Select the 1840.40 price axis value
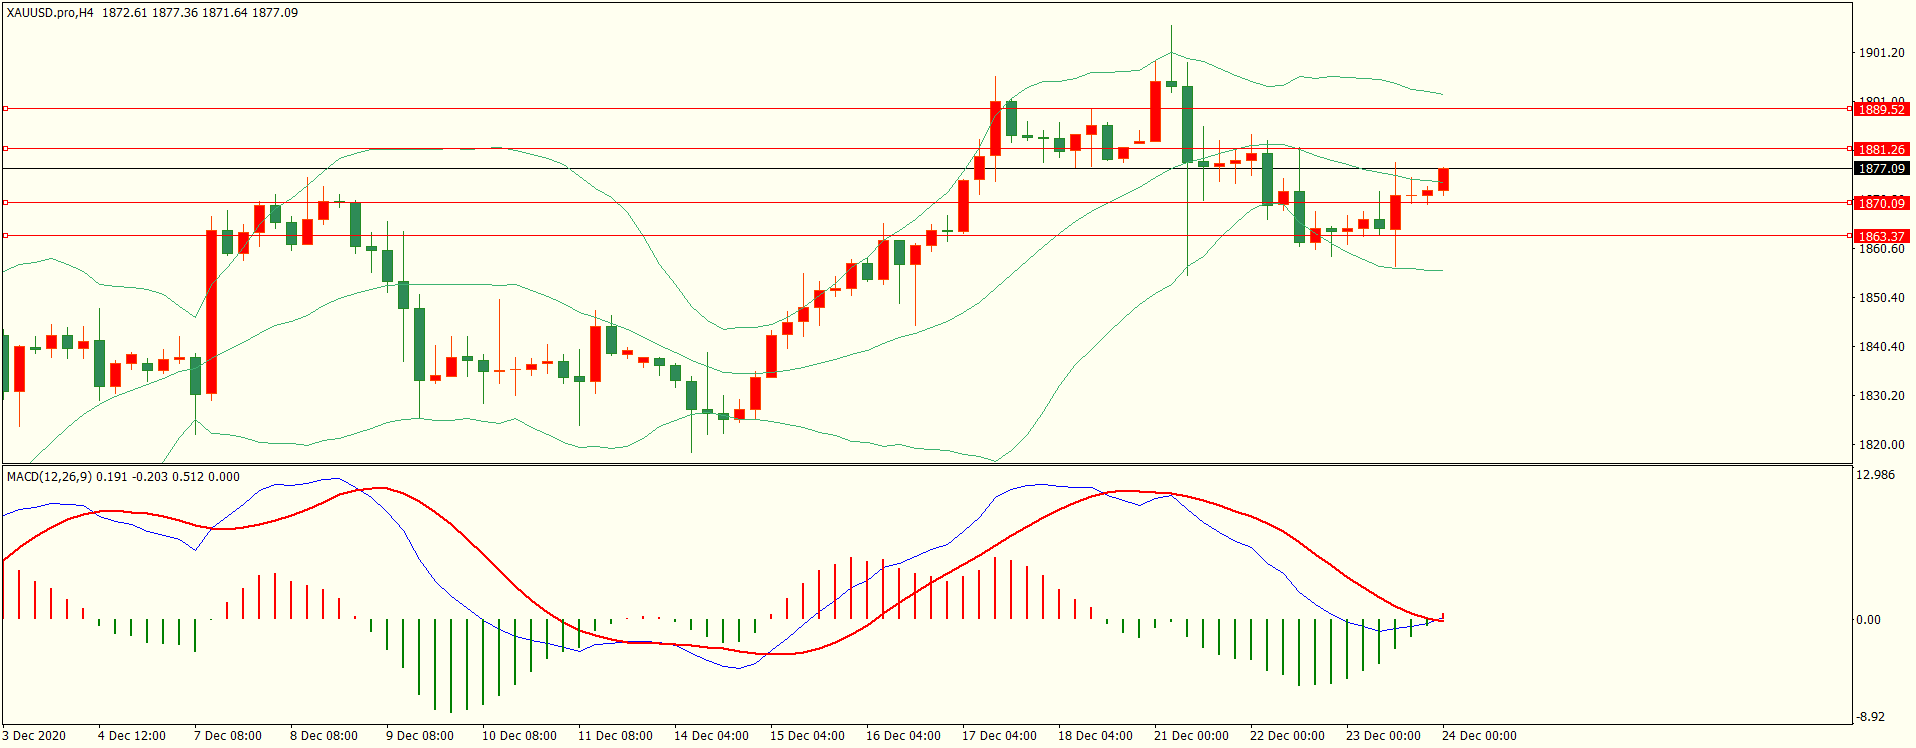Viewport: 1916px width, 748px height. (1881, 347)
